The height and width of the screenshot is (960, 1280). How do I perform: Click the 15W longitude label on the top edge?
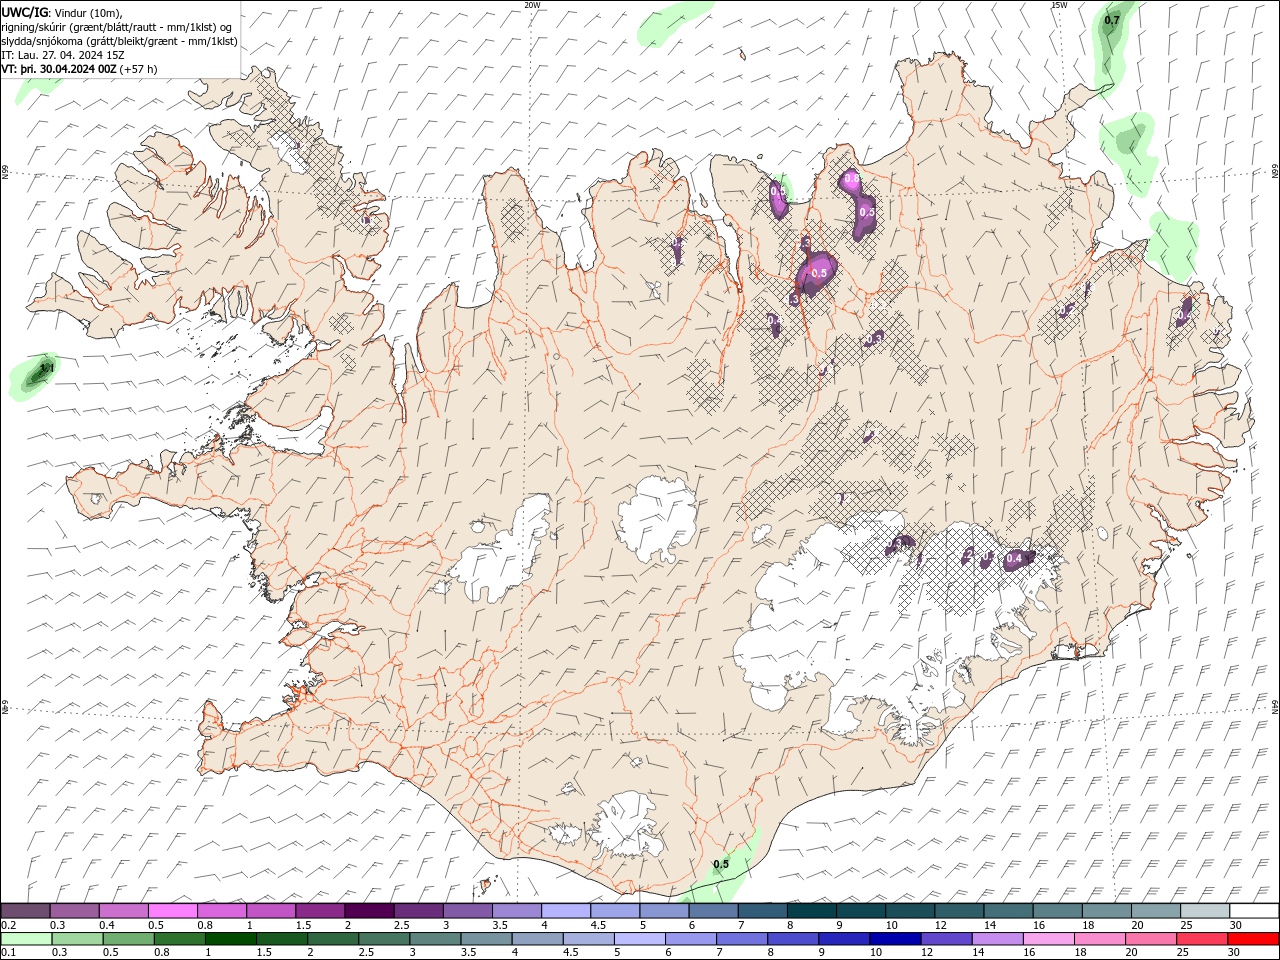[1060, 5]
